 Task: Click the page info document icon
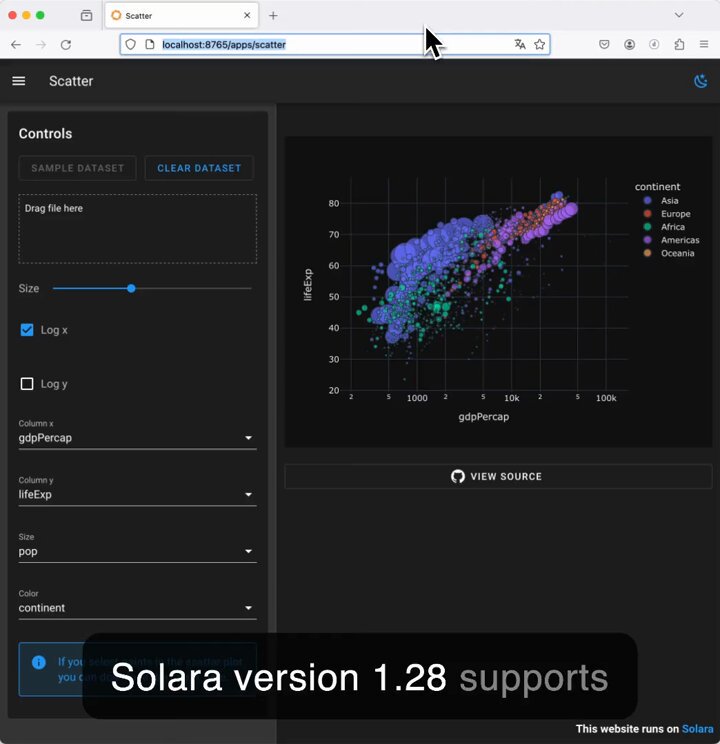pos(150,44)
